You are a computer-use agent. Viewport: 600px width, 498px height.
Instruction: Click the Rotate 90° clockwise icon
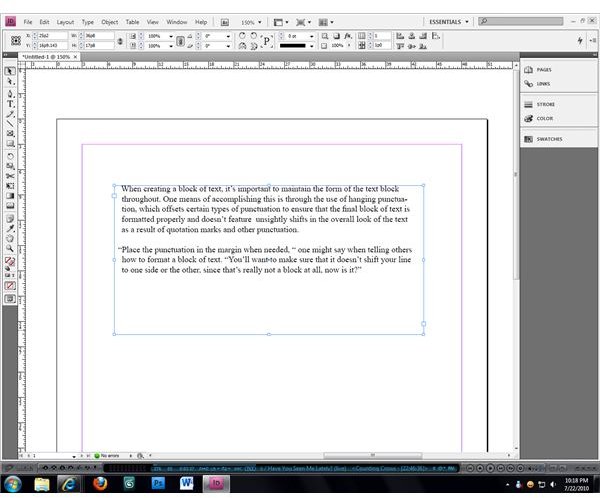tap(242, 36)
